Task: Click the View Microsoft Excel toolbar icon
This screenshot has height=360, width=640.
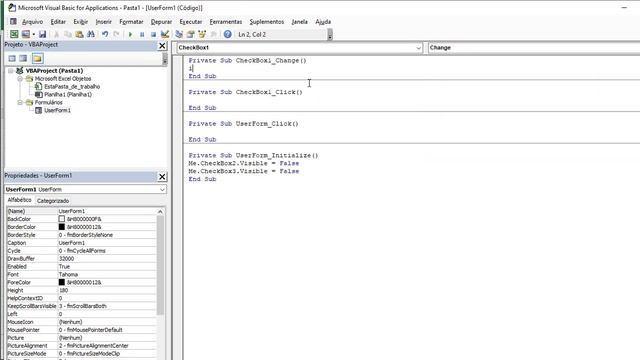Action: point(14,34)
